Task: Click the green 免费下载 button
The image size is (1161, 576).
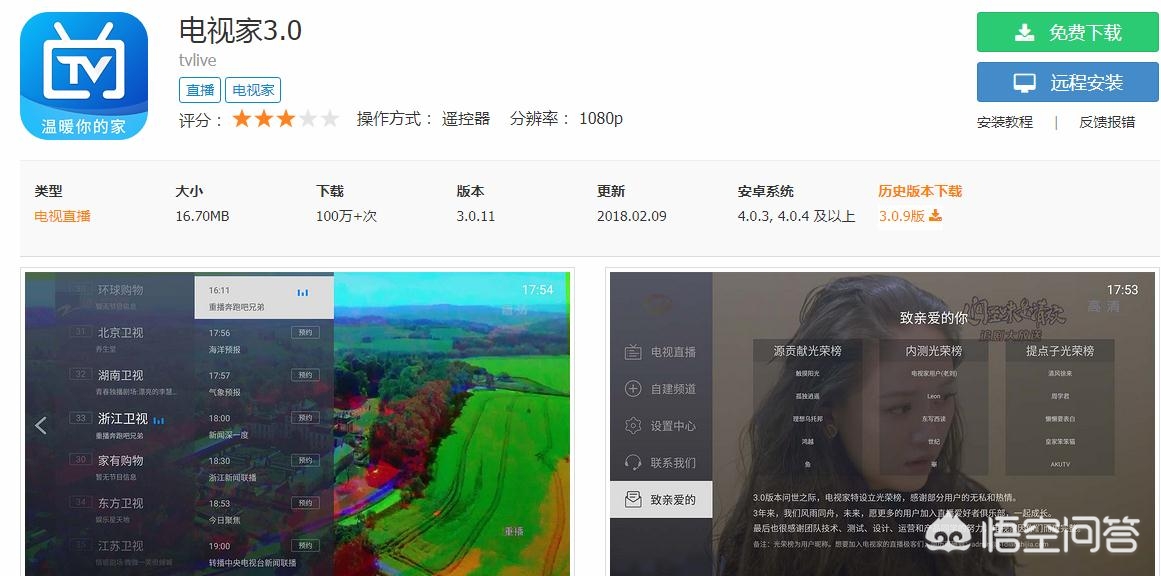Action: (1068, 32)
